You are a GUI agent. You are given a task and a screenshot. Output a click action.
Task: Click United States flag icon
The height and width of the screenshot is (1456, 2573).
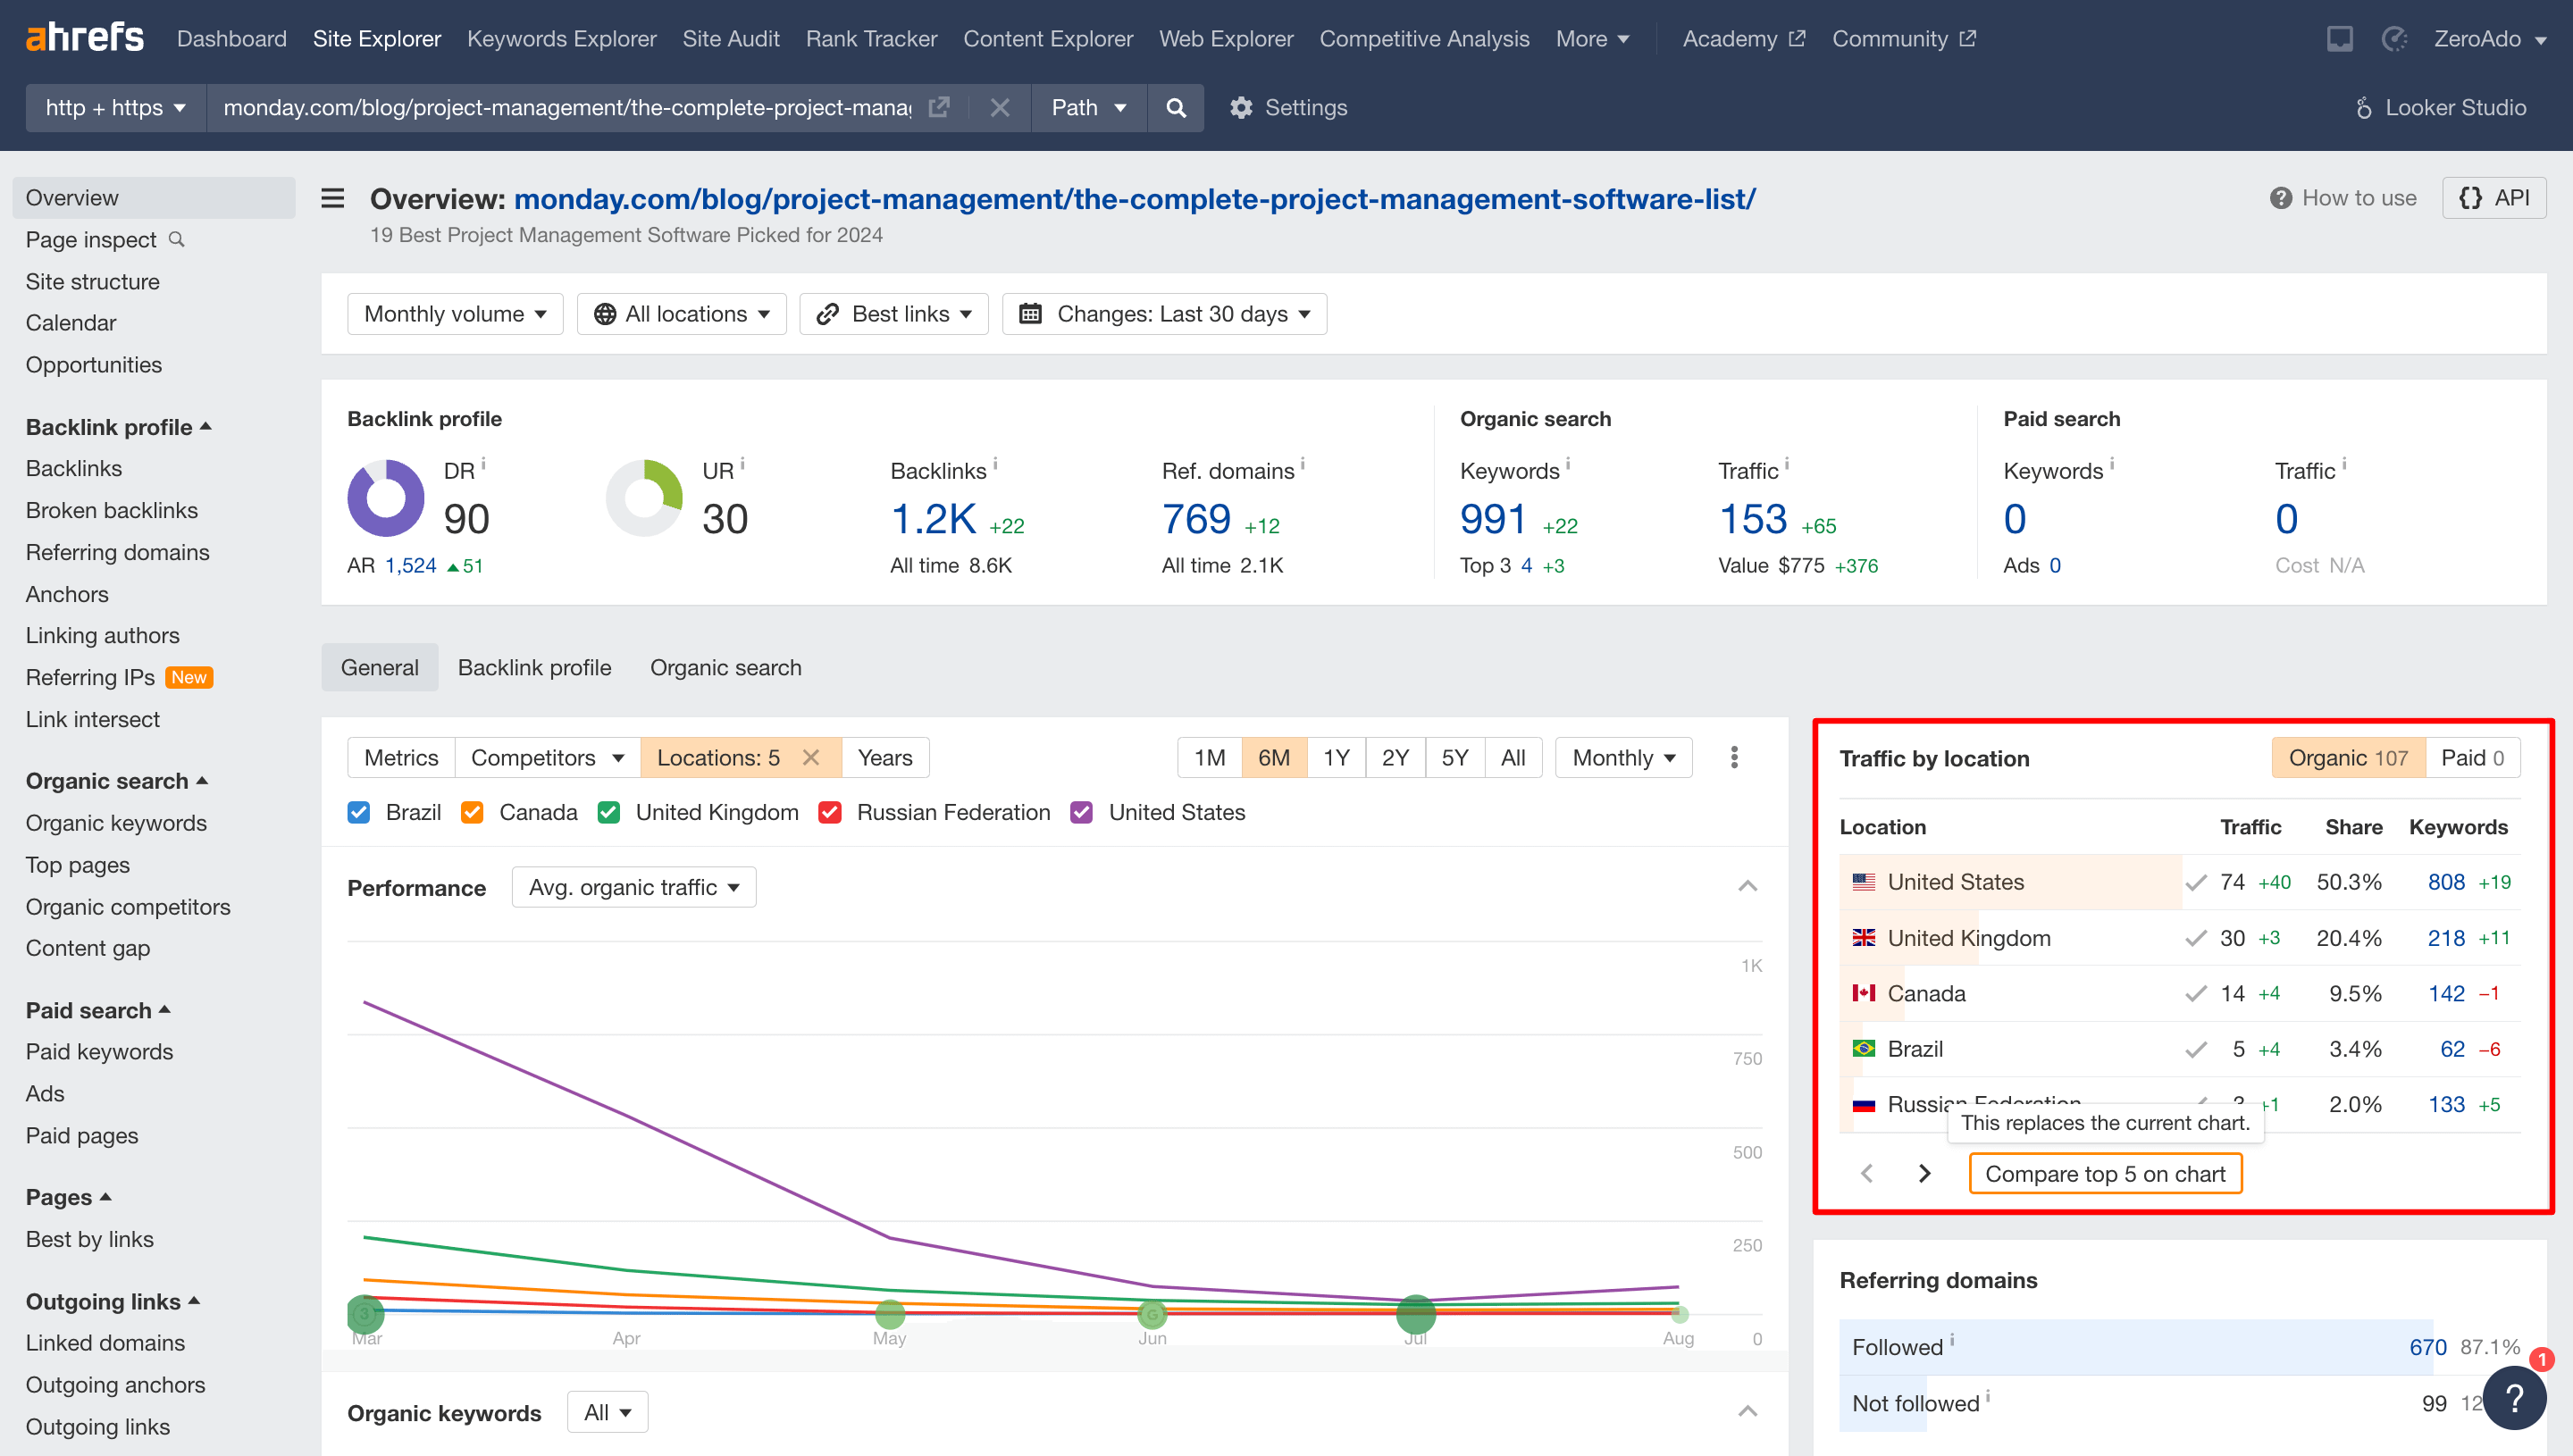point(1863,882)
